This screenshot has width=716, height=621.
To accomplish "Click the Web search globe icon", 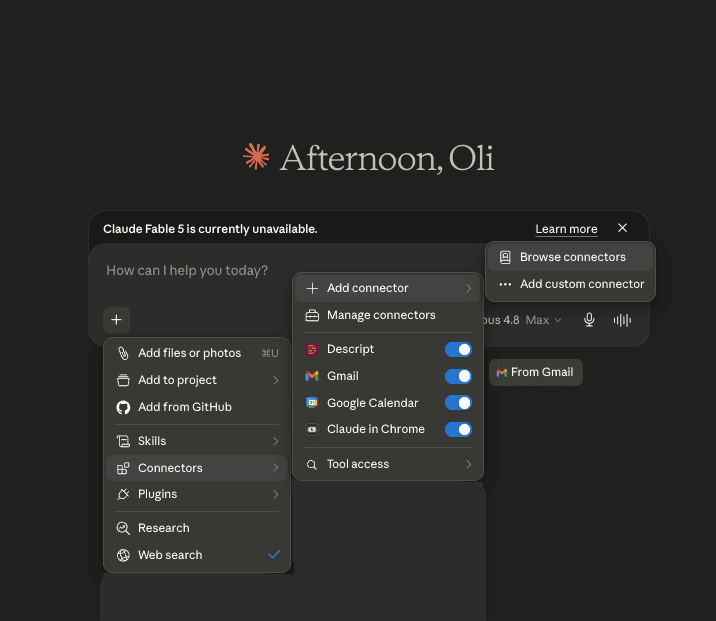I will click(123, 555).
